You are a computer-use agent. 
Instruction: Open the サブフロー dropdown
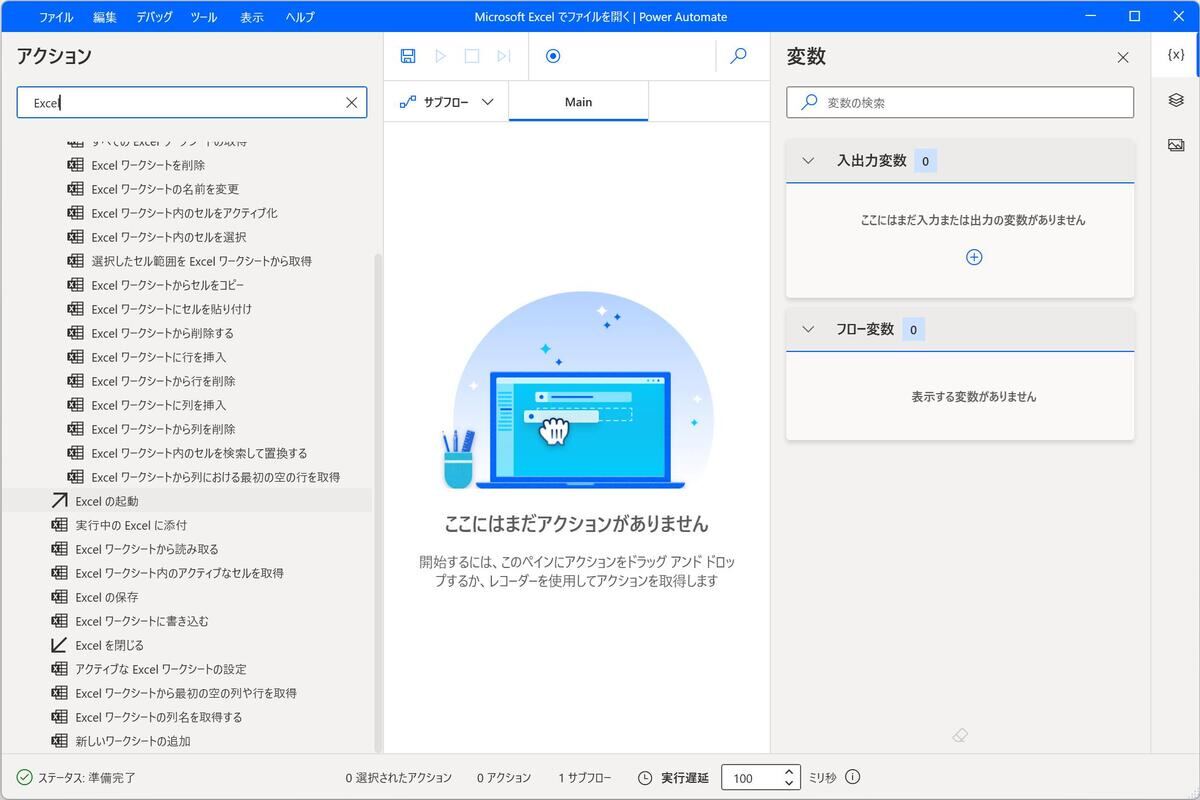447,102
